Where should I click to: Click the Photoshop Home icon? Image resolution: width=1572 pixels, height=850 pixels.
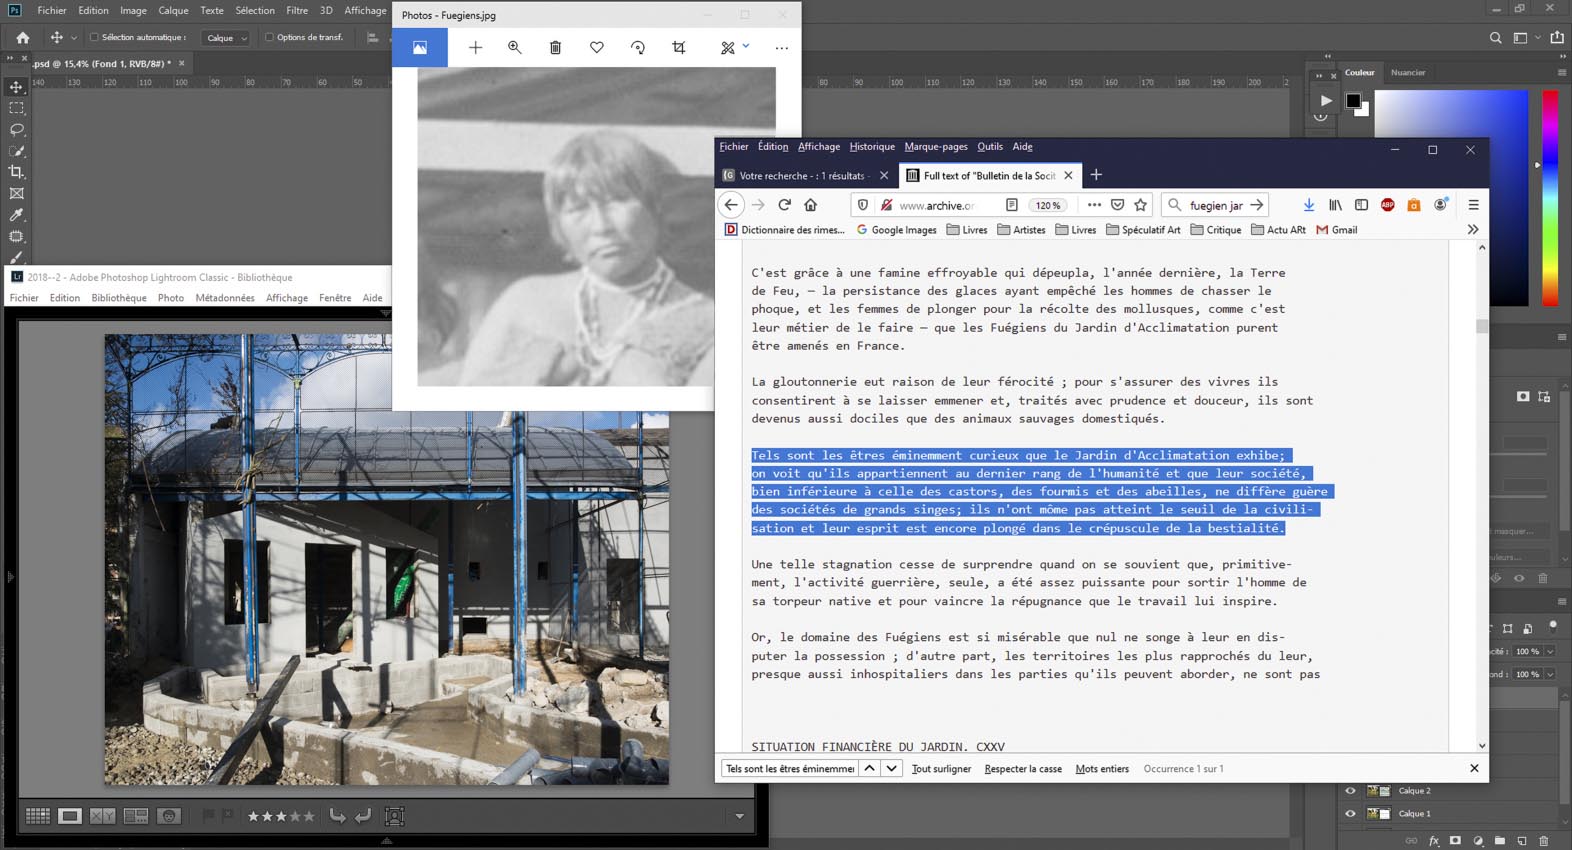(x=22, y=38)
